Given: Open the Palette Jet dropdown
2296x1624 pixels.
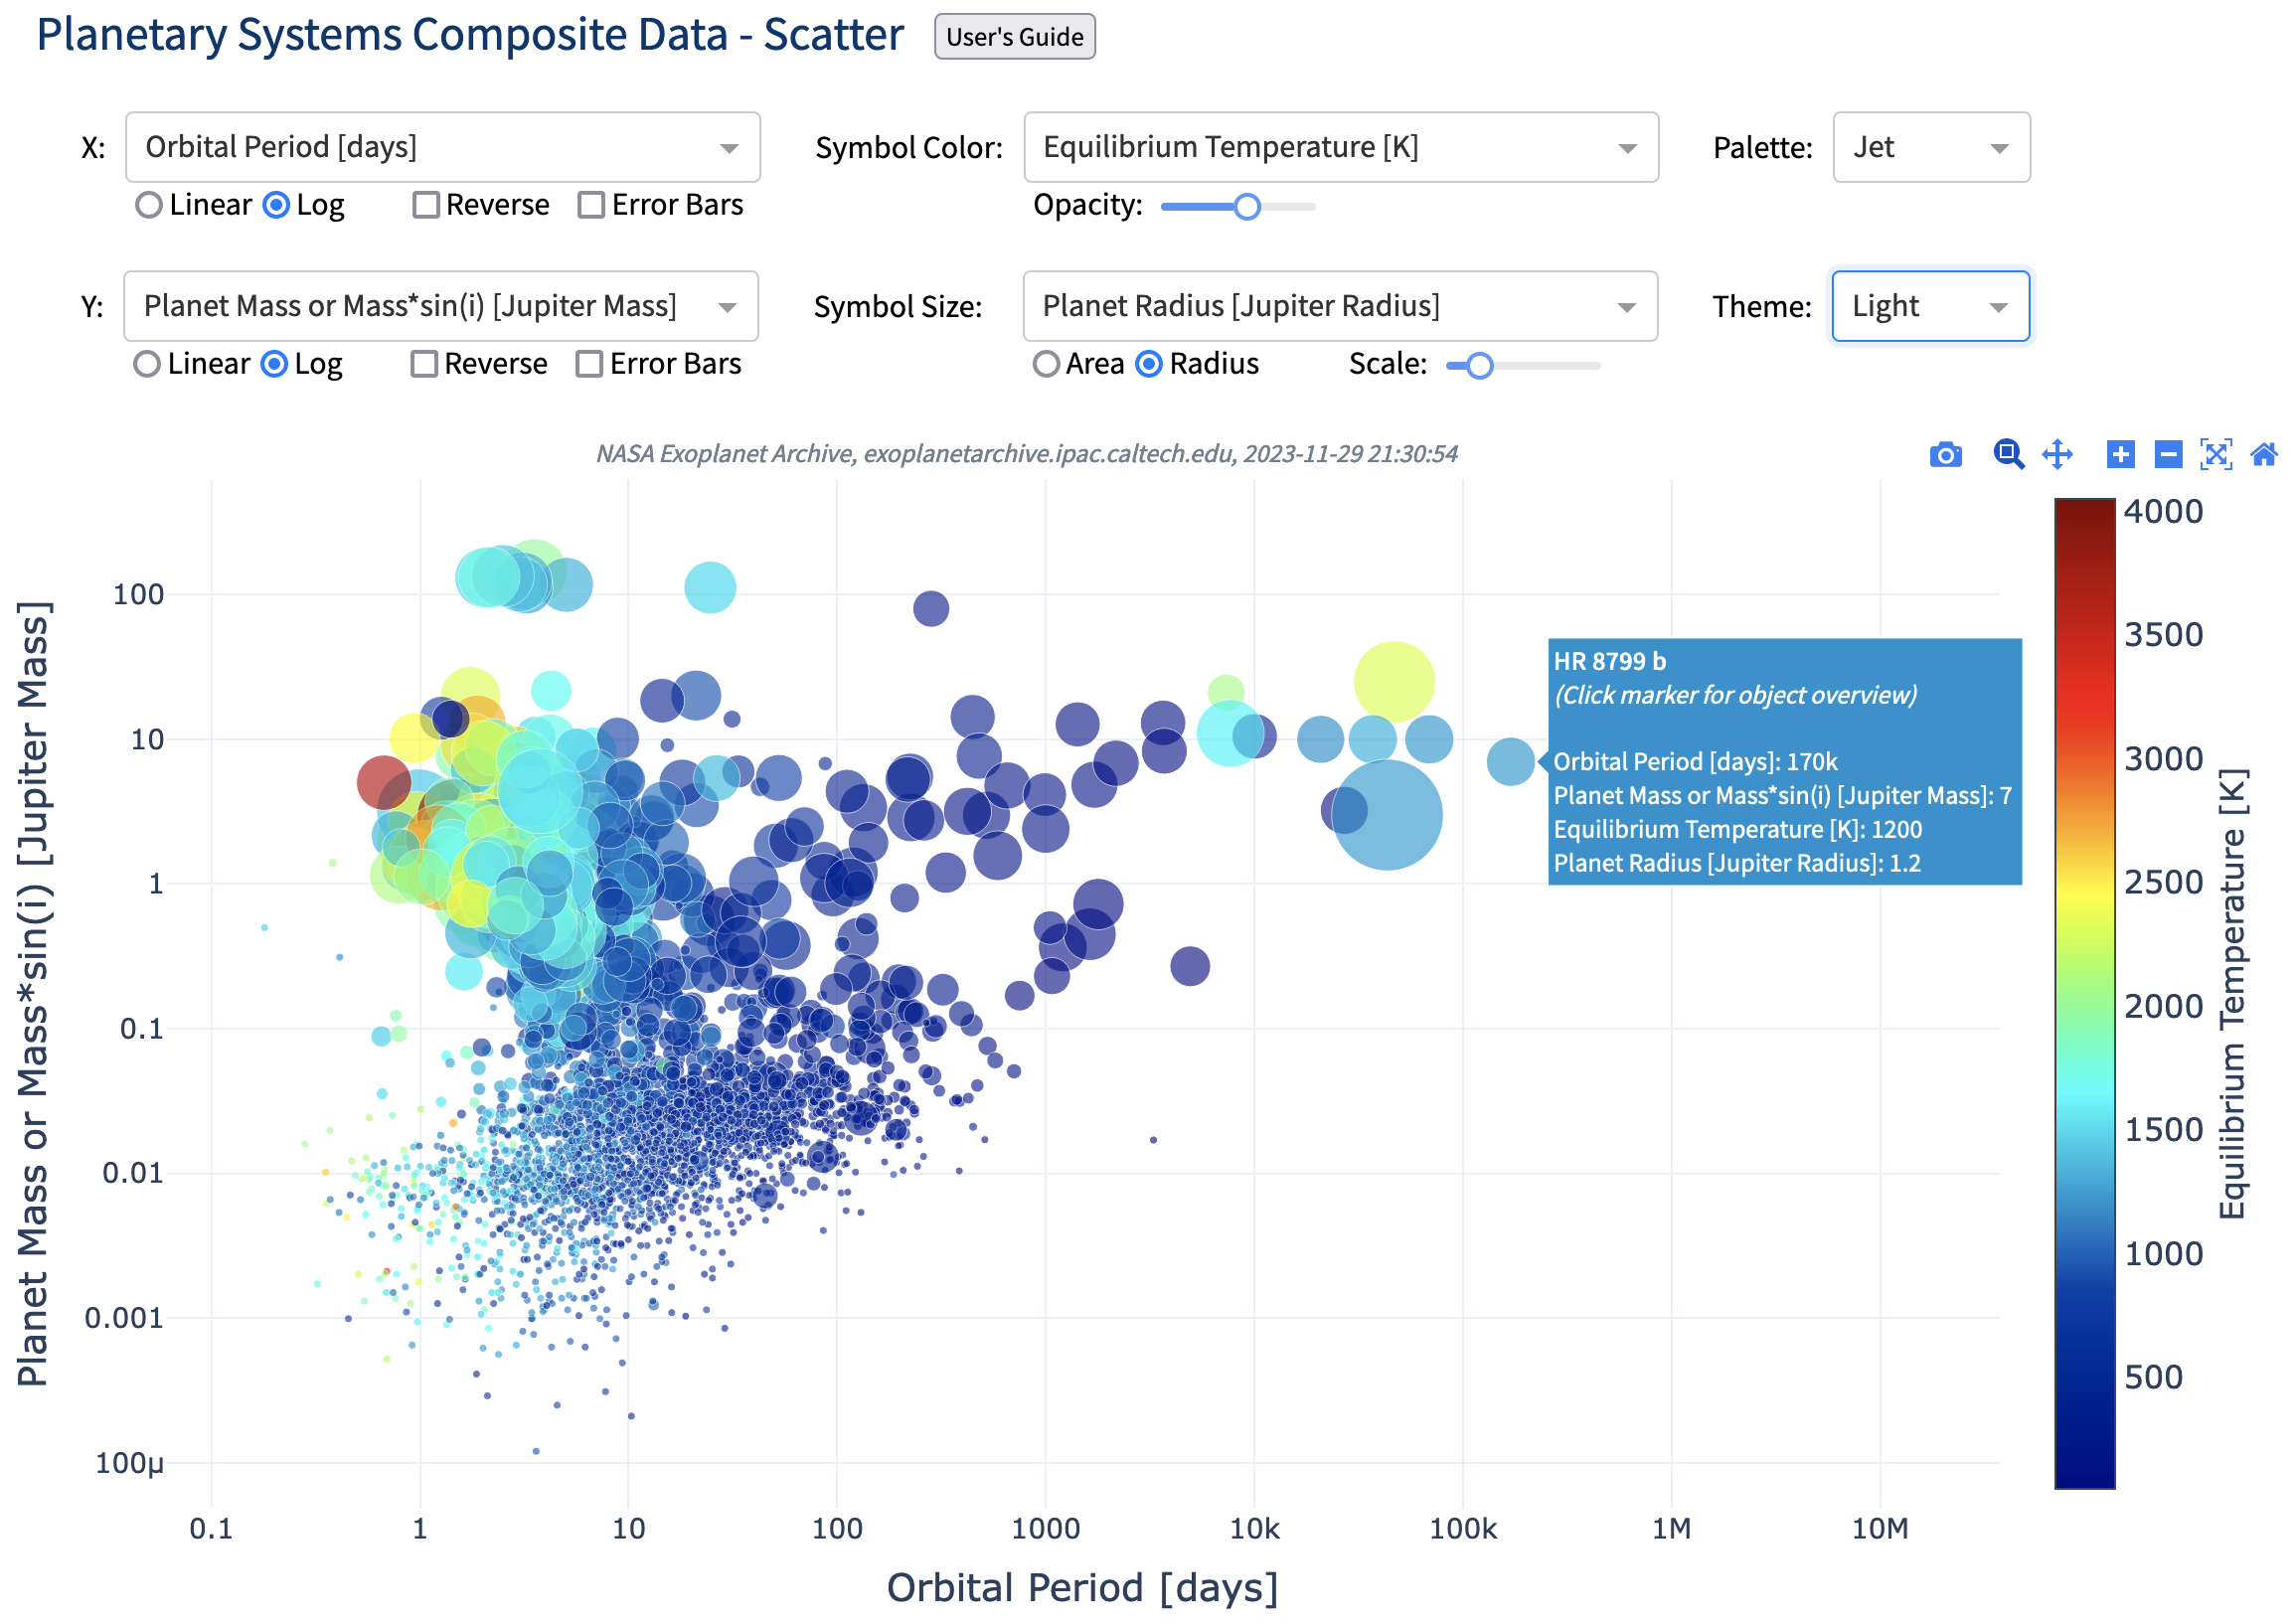Looking at the screenshot, I should tap(1931, 147).
